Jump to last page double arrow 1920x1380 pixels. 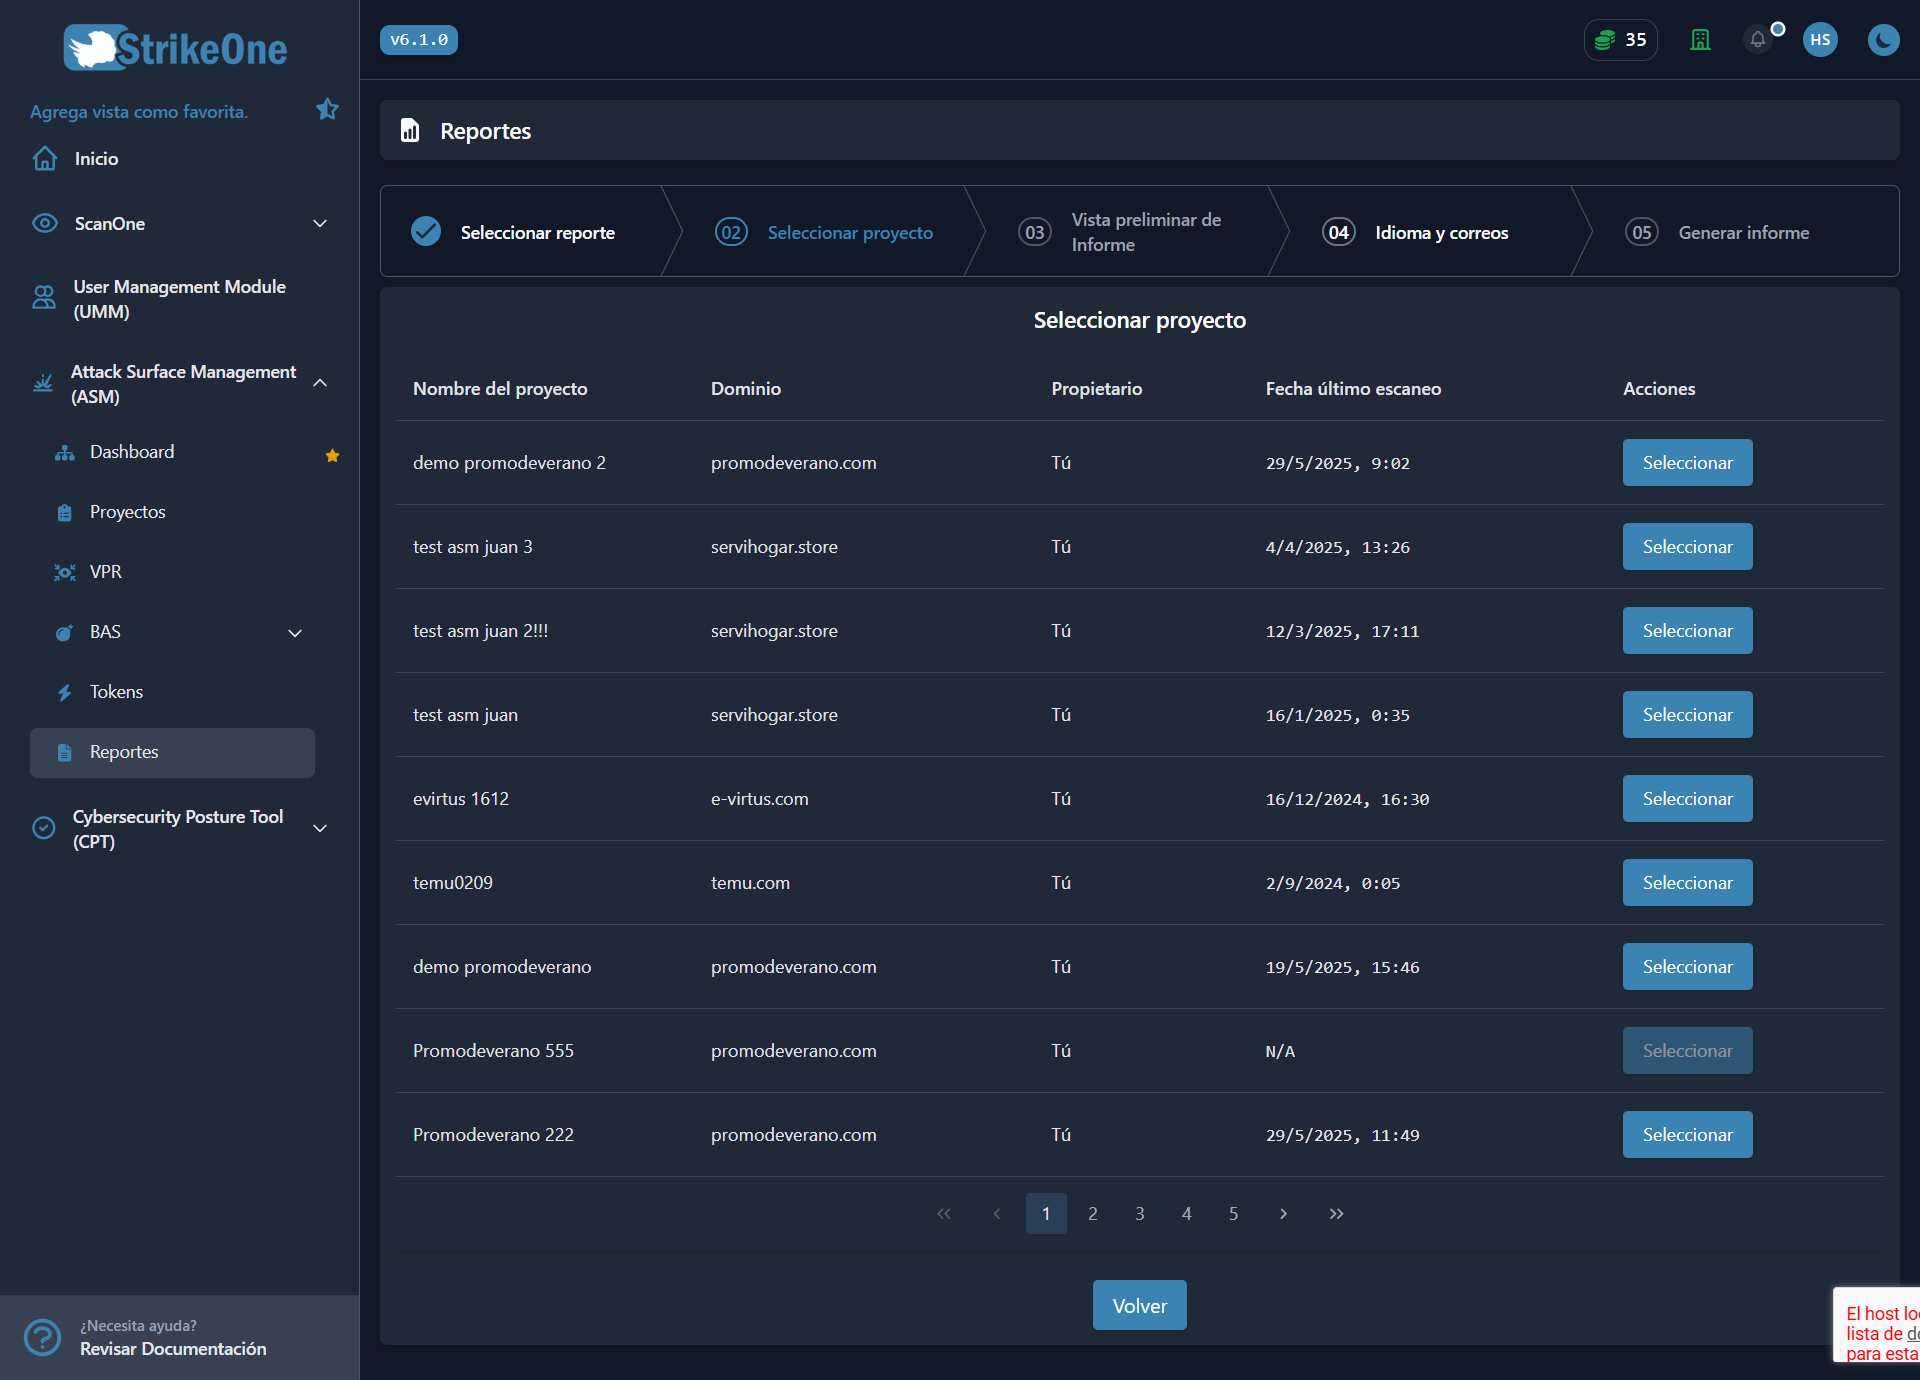pos(1336,1213)
